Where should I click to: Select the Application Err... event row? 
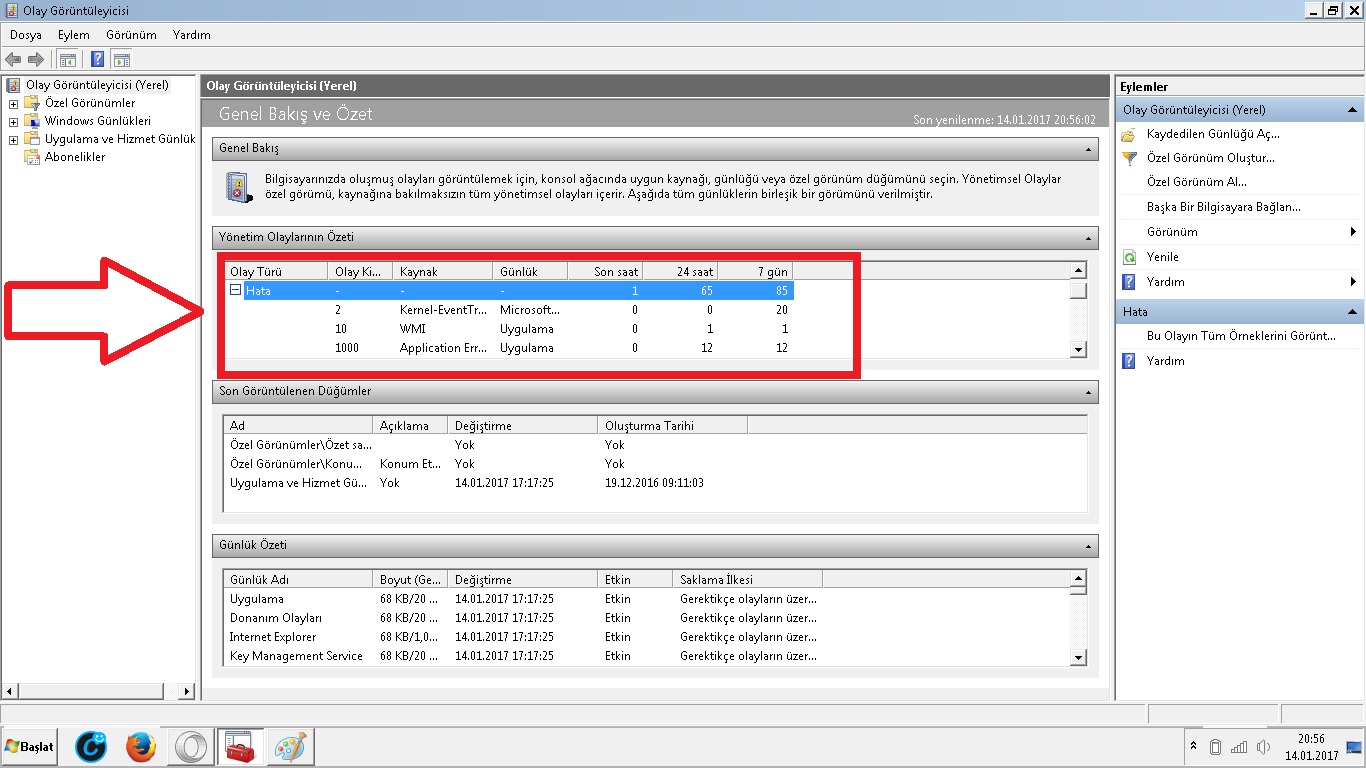[x=509, y=348]
